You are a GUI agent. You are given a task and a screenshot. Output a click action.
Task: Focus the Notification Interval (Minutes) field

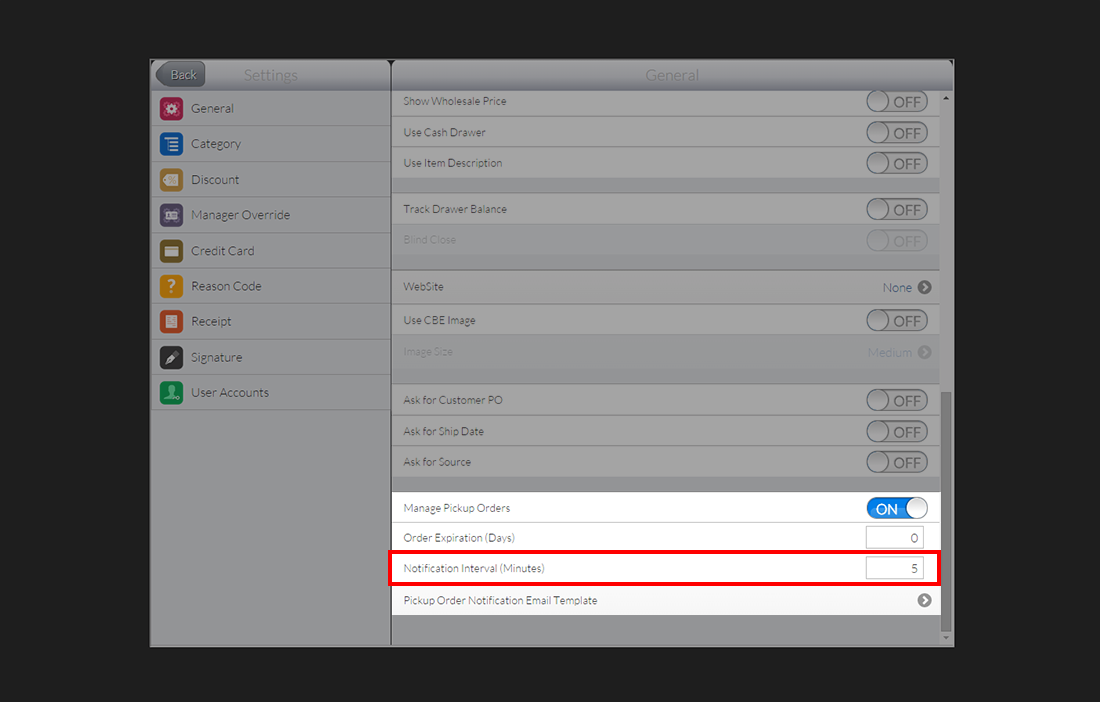(x=894, y=568)
